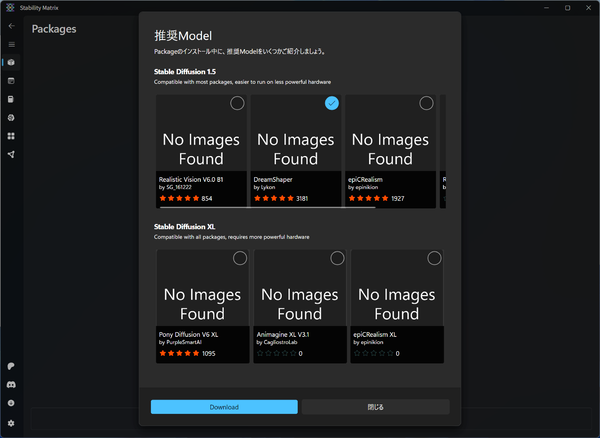The height and width of the screenshot is (438, 600).
Task: Select the Animagine XL V3.1 checkbox
Action: tap(337, 258)
